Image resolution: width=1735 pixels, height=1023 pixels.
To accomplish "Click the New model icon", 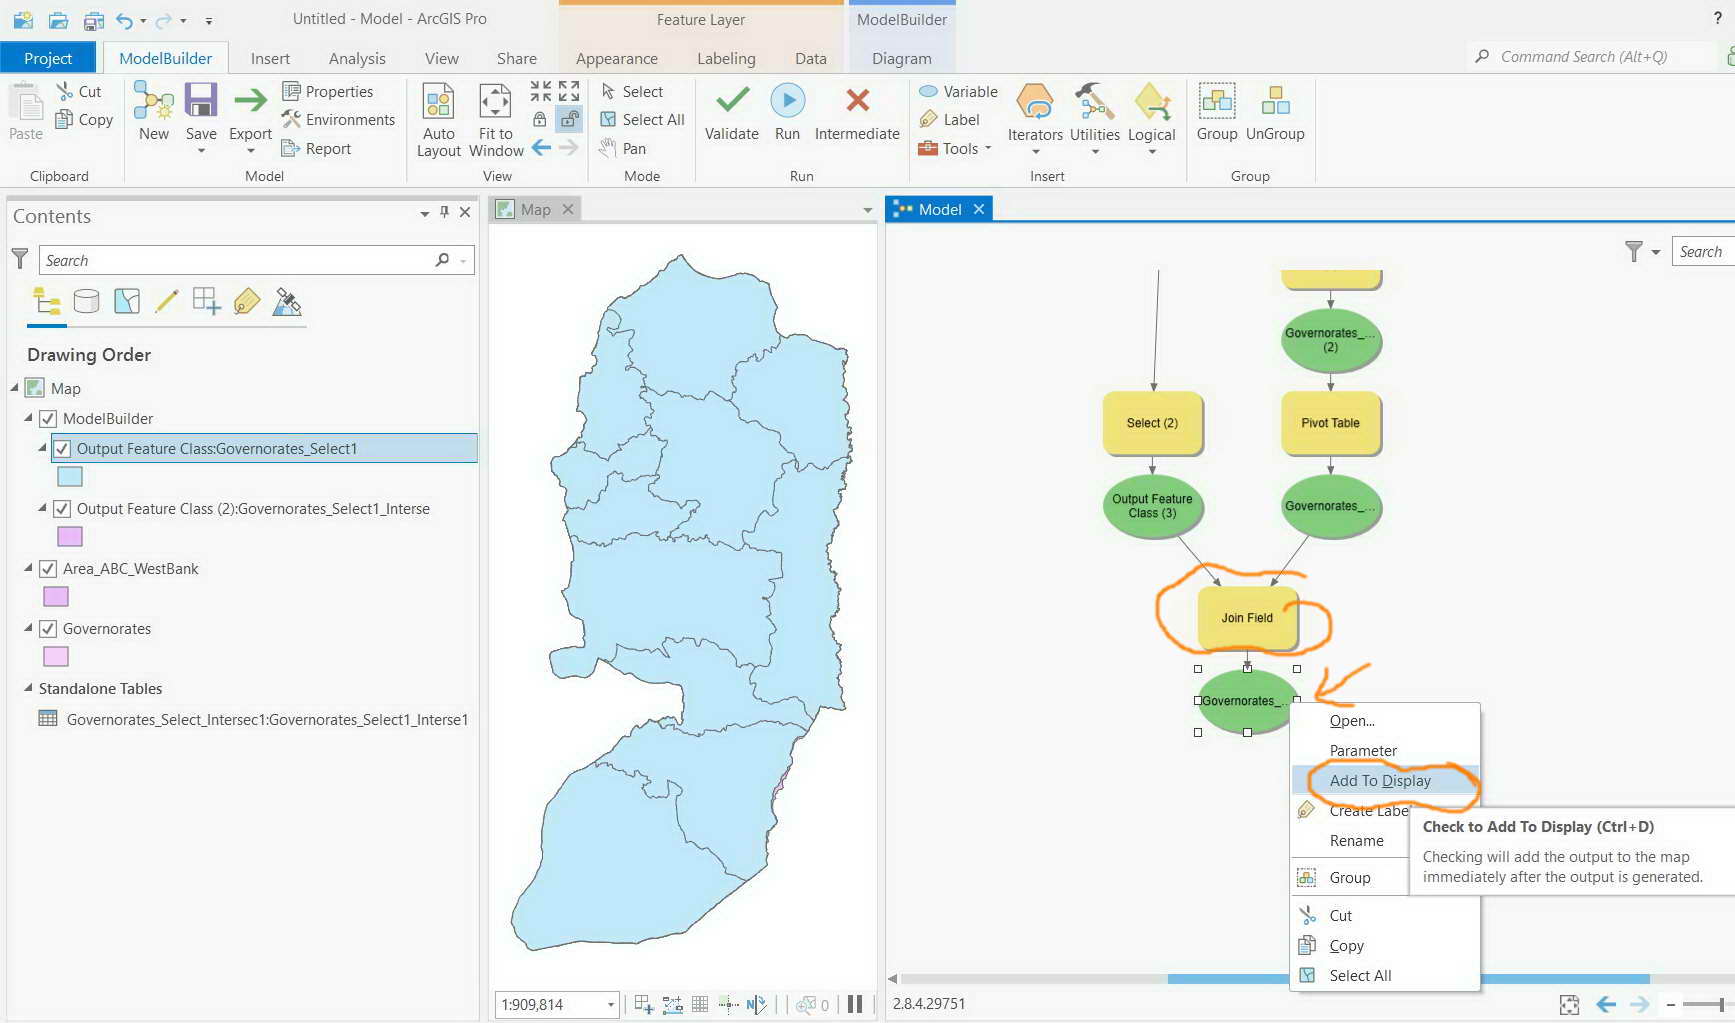I will point(154,101).
